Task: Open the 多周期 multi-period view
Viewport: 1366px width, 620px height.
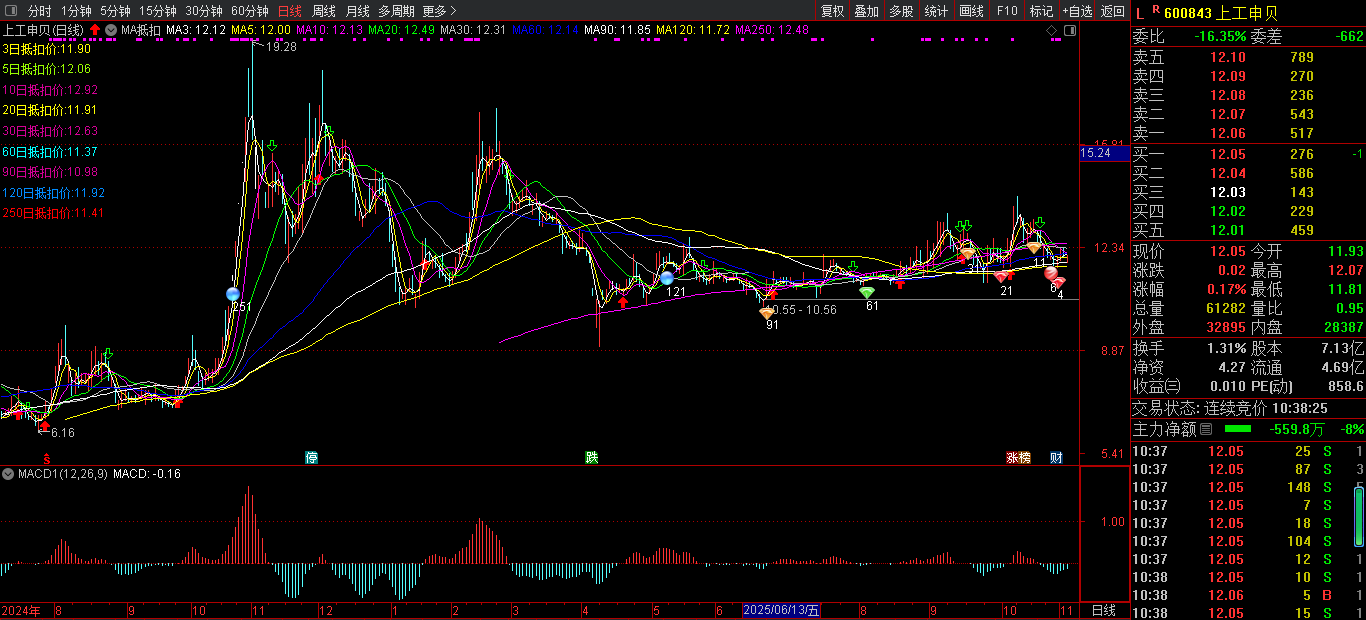Action: [x=396, y=11]
